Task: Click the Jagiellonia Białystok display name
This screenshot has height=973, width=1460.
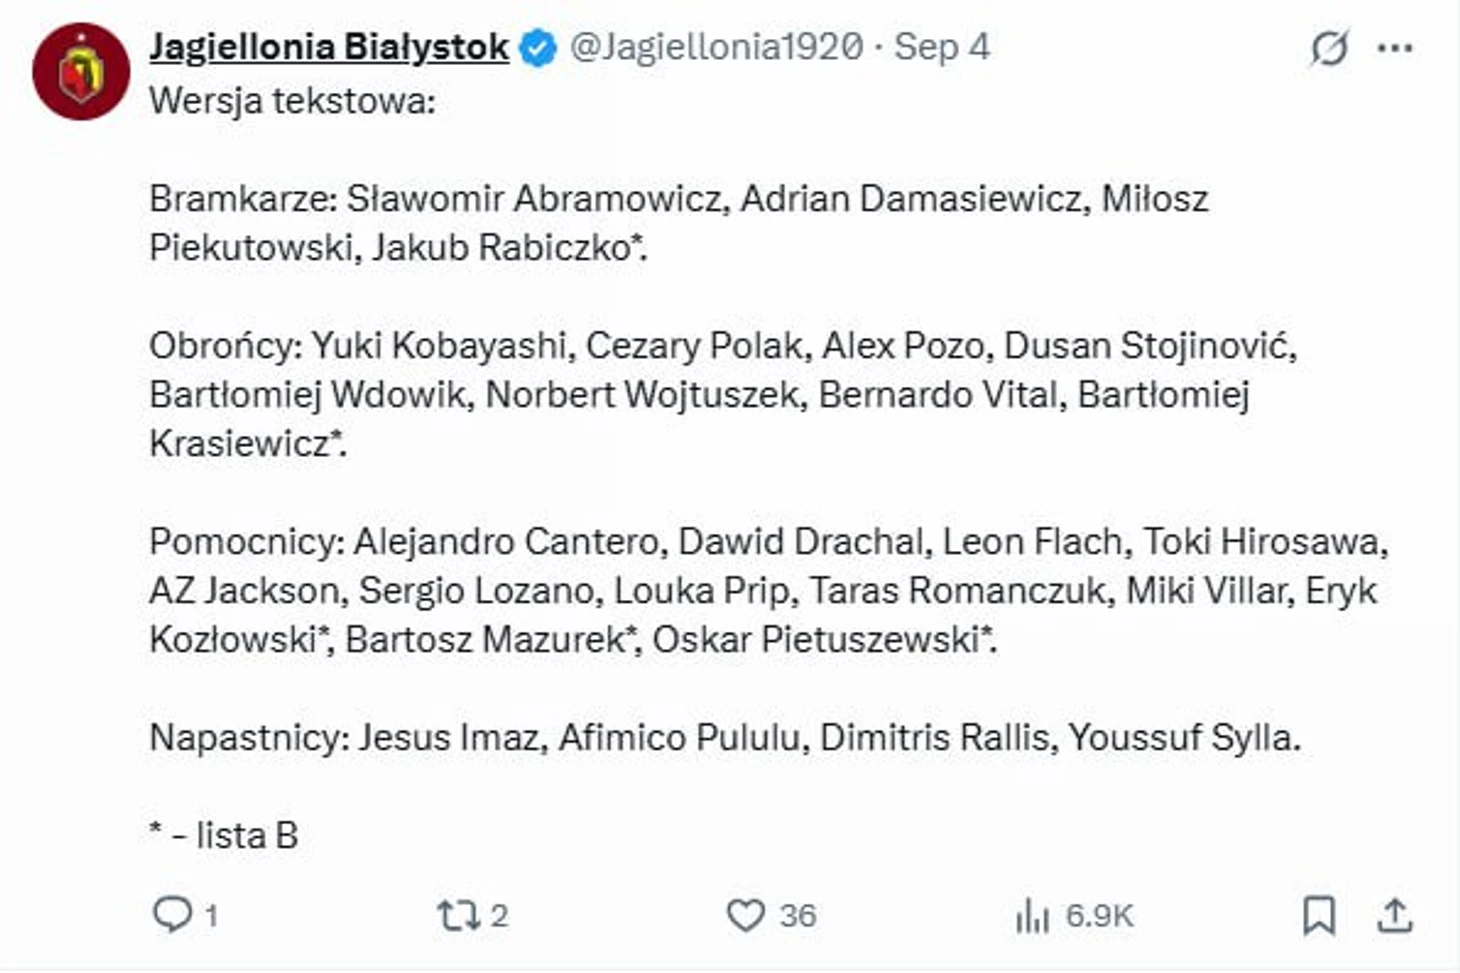Action: 329,47
